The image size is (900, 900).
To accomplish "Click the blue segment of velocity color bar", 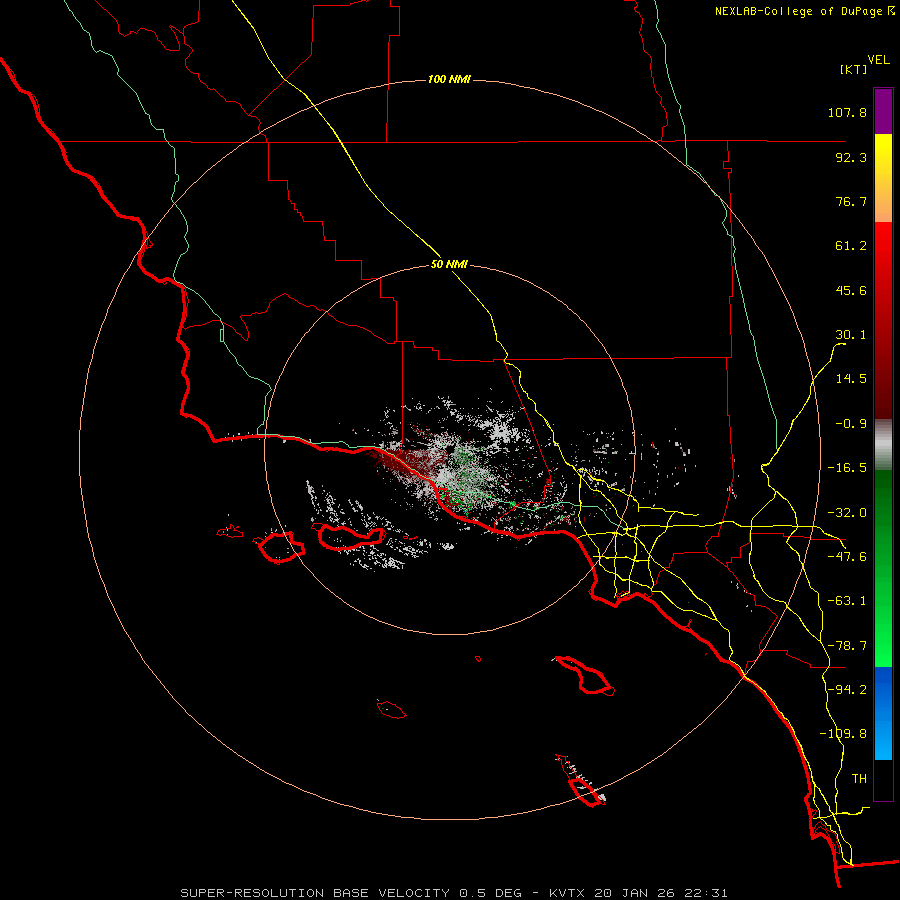I will tap(883, 713).
